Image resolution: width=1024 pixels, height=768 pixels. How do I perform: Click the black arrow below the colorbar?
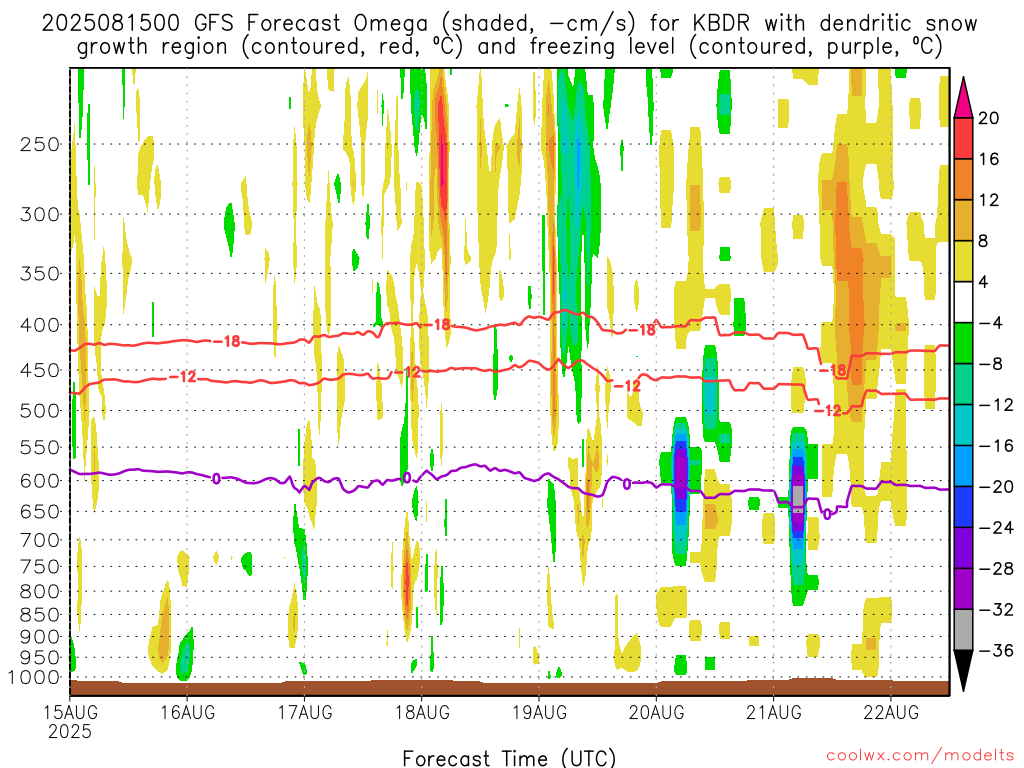963,670
